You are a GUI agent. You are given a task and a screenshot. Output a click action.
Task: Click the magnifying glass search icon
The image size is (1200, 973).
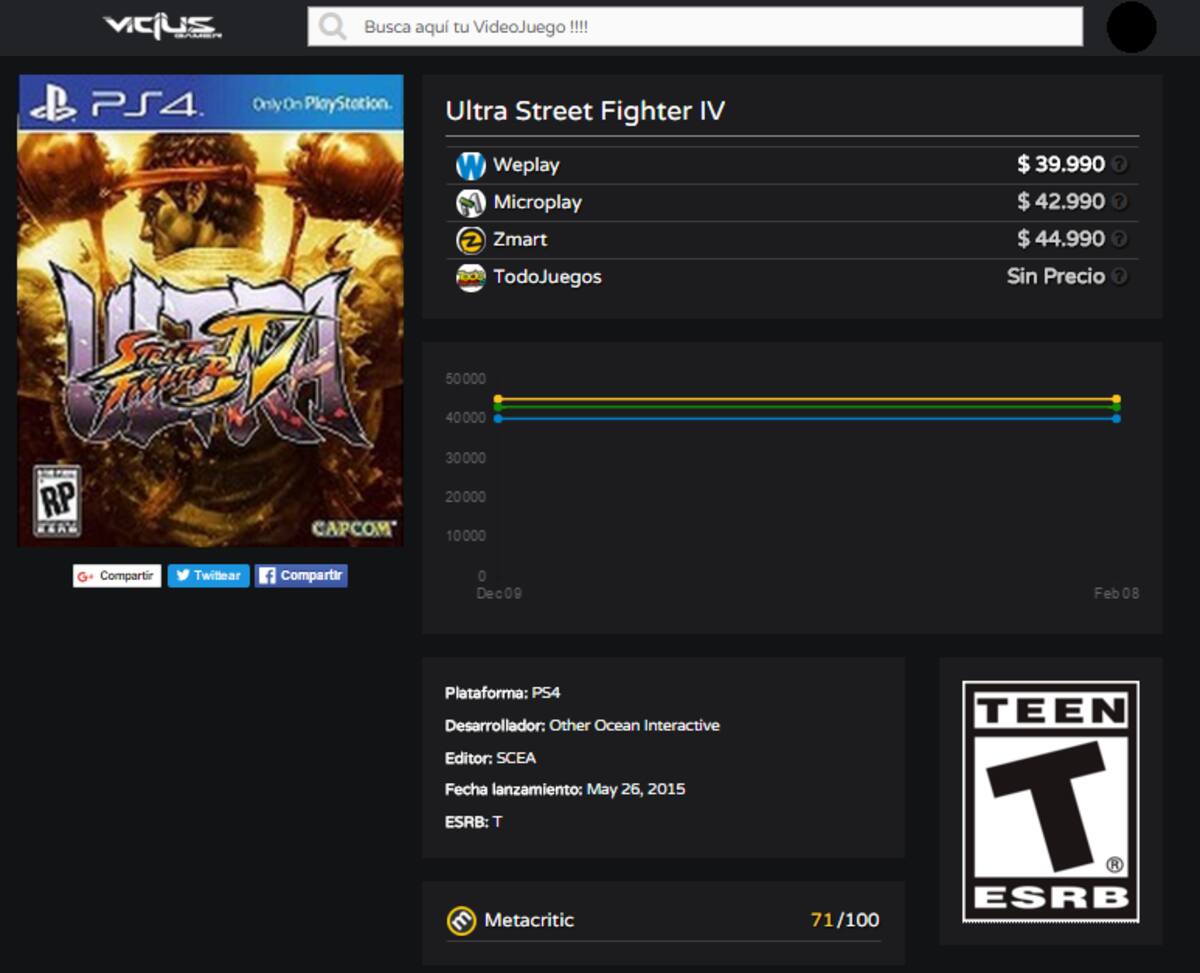(333, 27)
